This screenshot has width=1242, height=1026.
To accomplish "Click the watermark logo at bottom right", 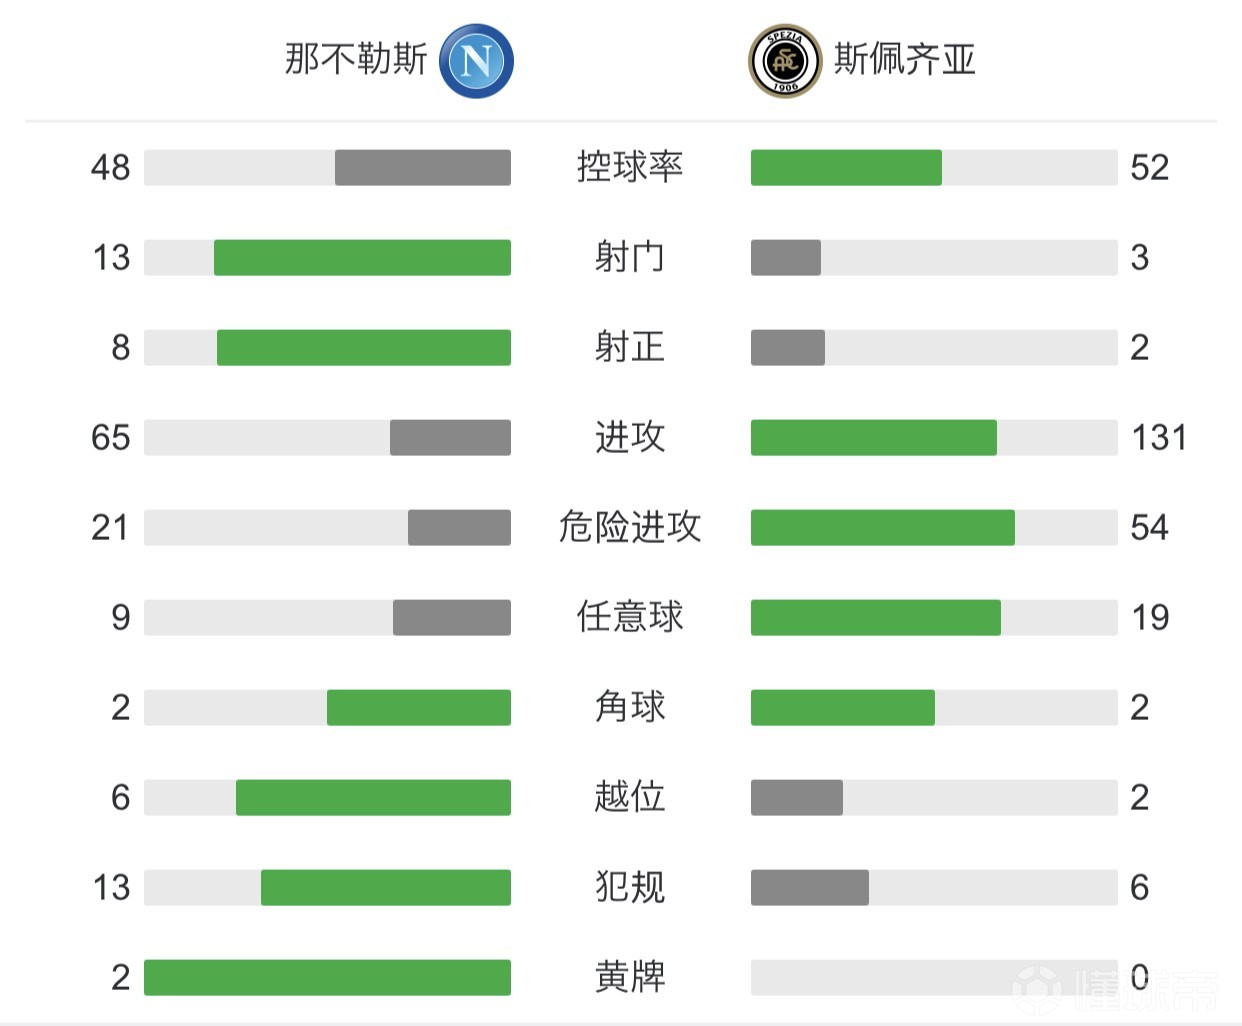I will (x=1115, y=988).
